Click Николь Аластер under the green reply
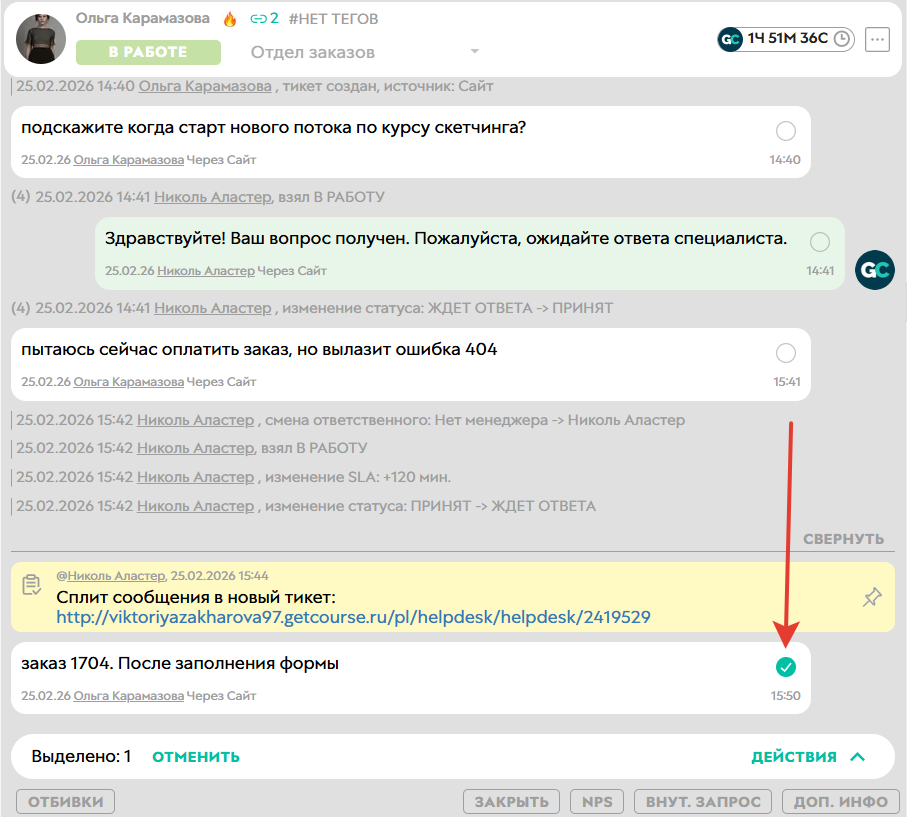 click(x=206, y=271)
